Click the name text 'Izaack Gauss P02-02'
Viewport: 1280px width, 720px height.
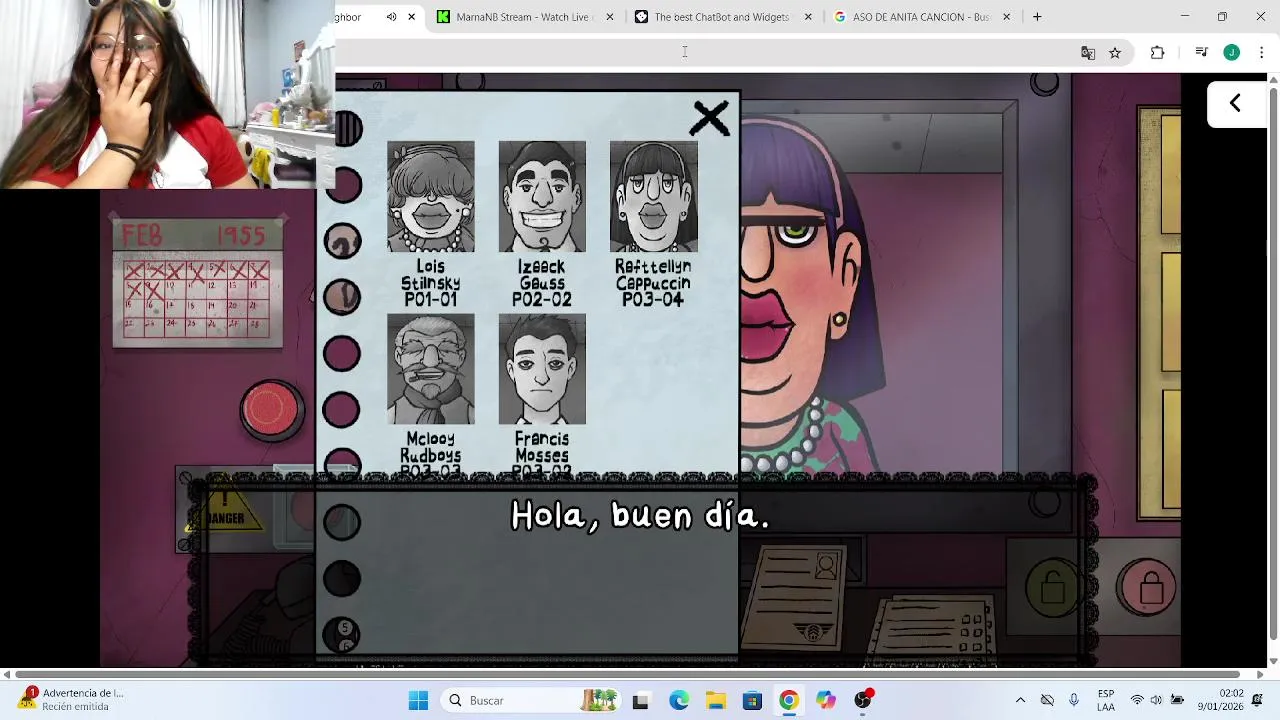coord(542,283)
